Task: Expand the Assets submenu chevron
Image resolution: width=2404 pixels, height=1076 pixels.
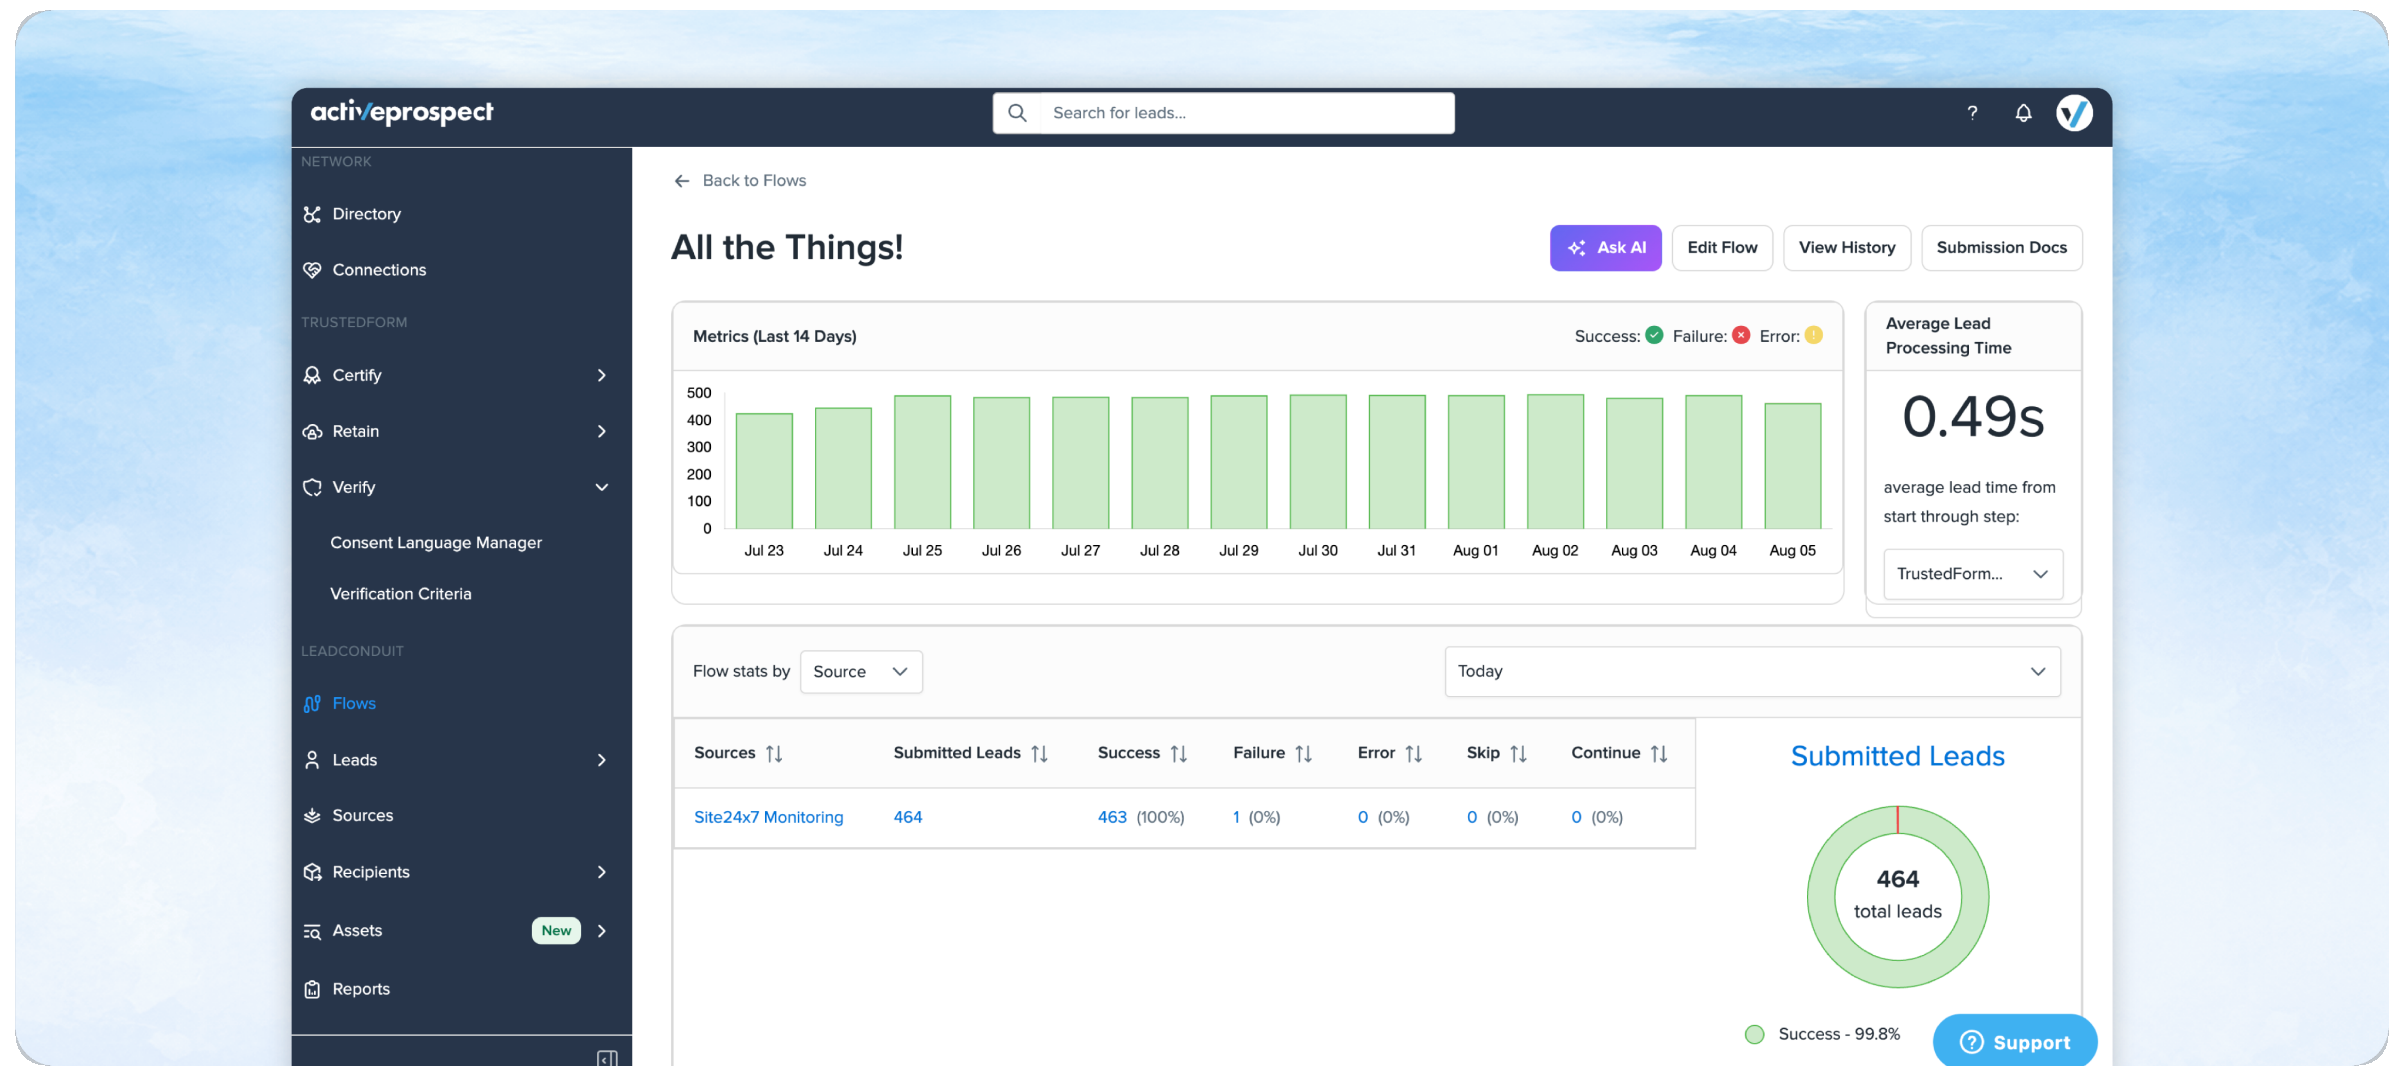Action: click(x=602, y=931)
